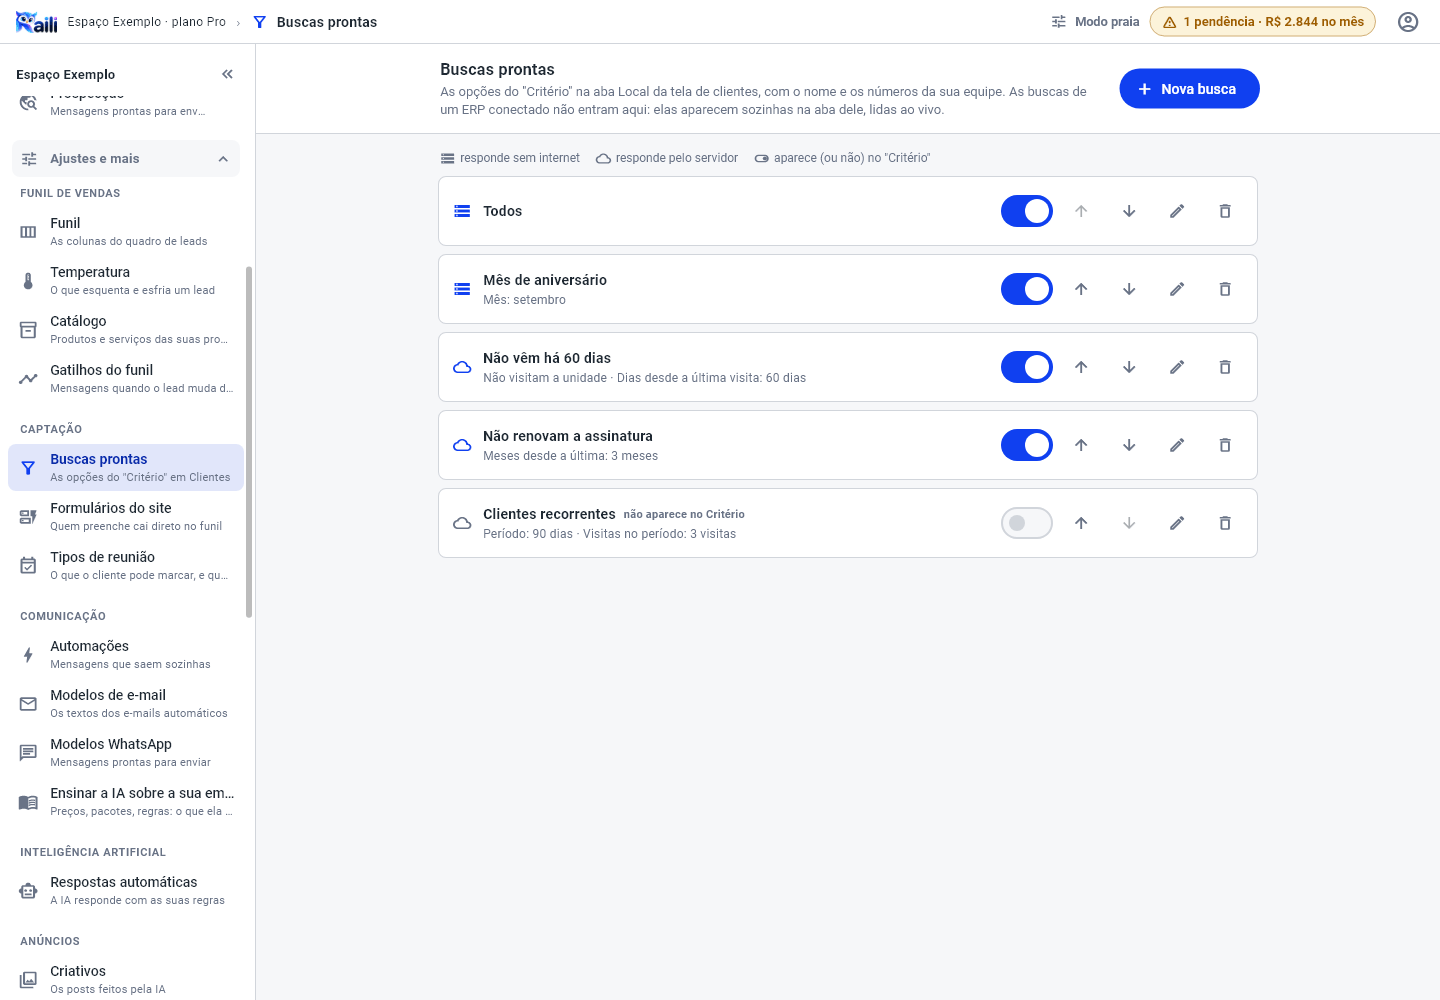The width and height of the screenshot is (1440, 1000).
Task: Open Automações in the sidebar
Action: click(x=126, y=654)
